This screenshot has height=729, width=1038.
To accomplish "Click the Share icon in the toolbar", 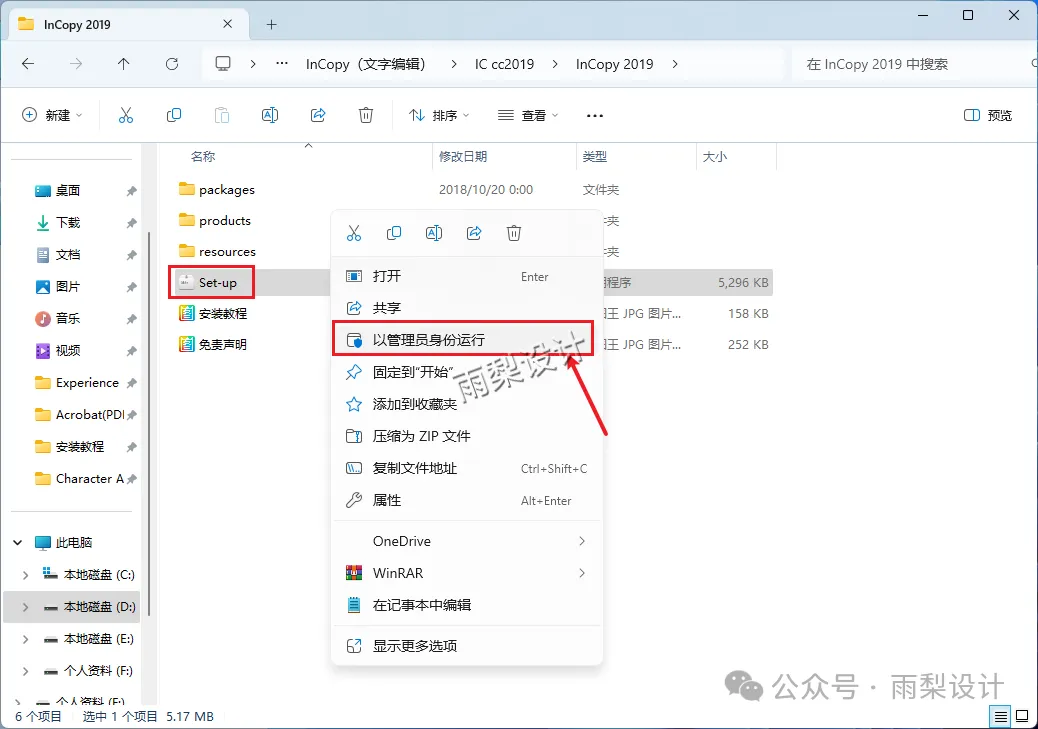I will click(318, 115).
